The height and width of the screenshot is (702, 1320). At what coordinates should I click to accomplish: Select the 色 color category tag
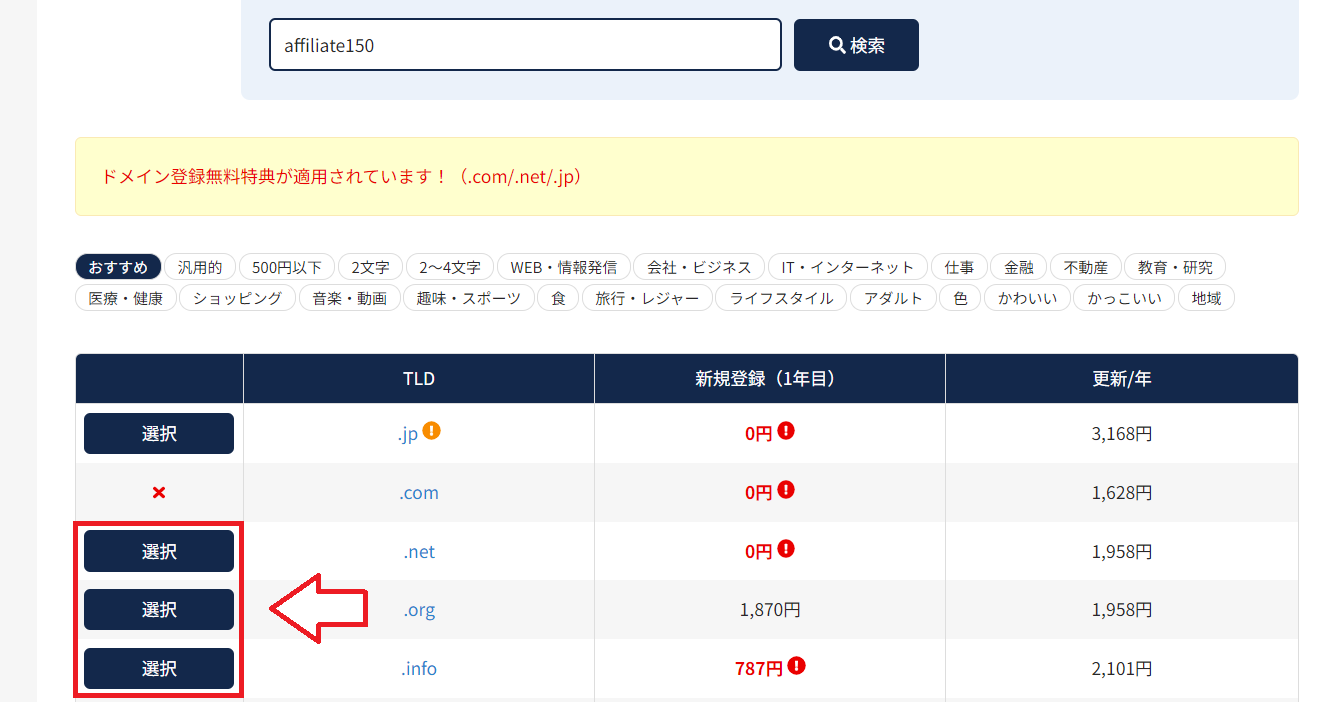[960, 298]
